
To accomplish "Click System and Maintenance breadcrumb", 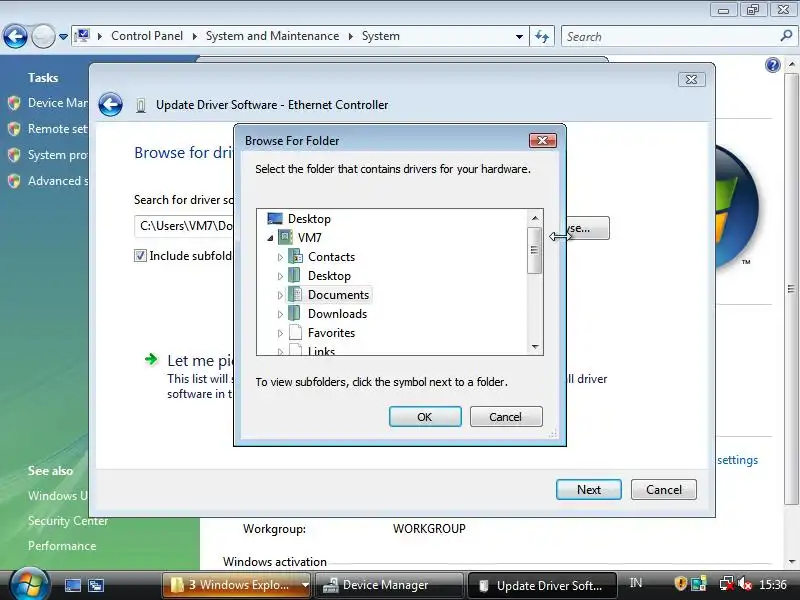I will (272, 36).
